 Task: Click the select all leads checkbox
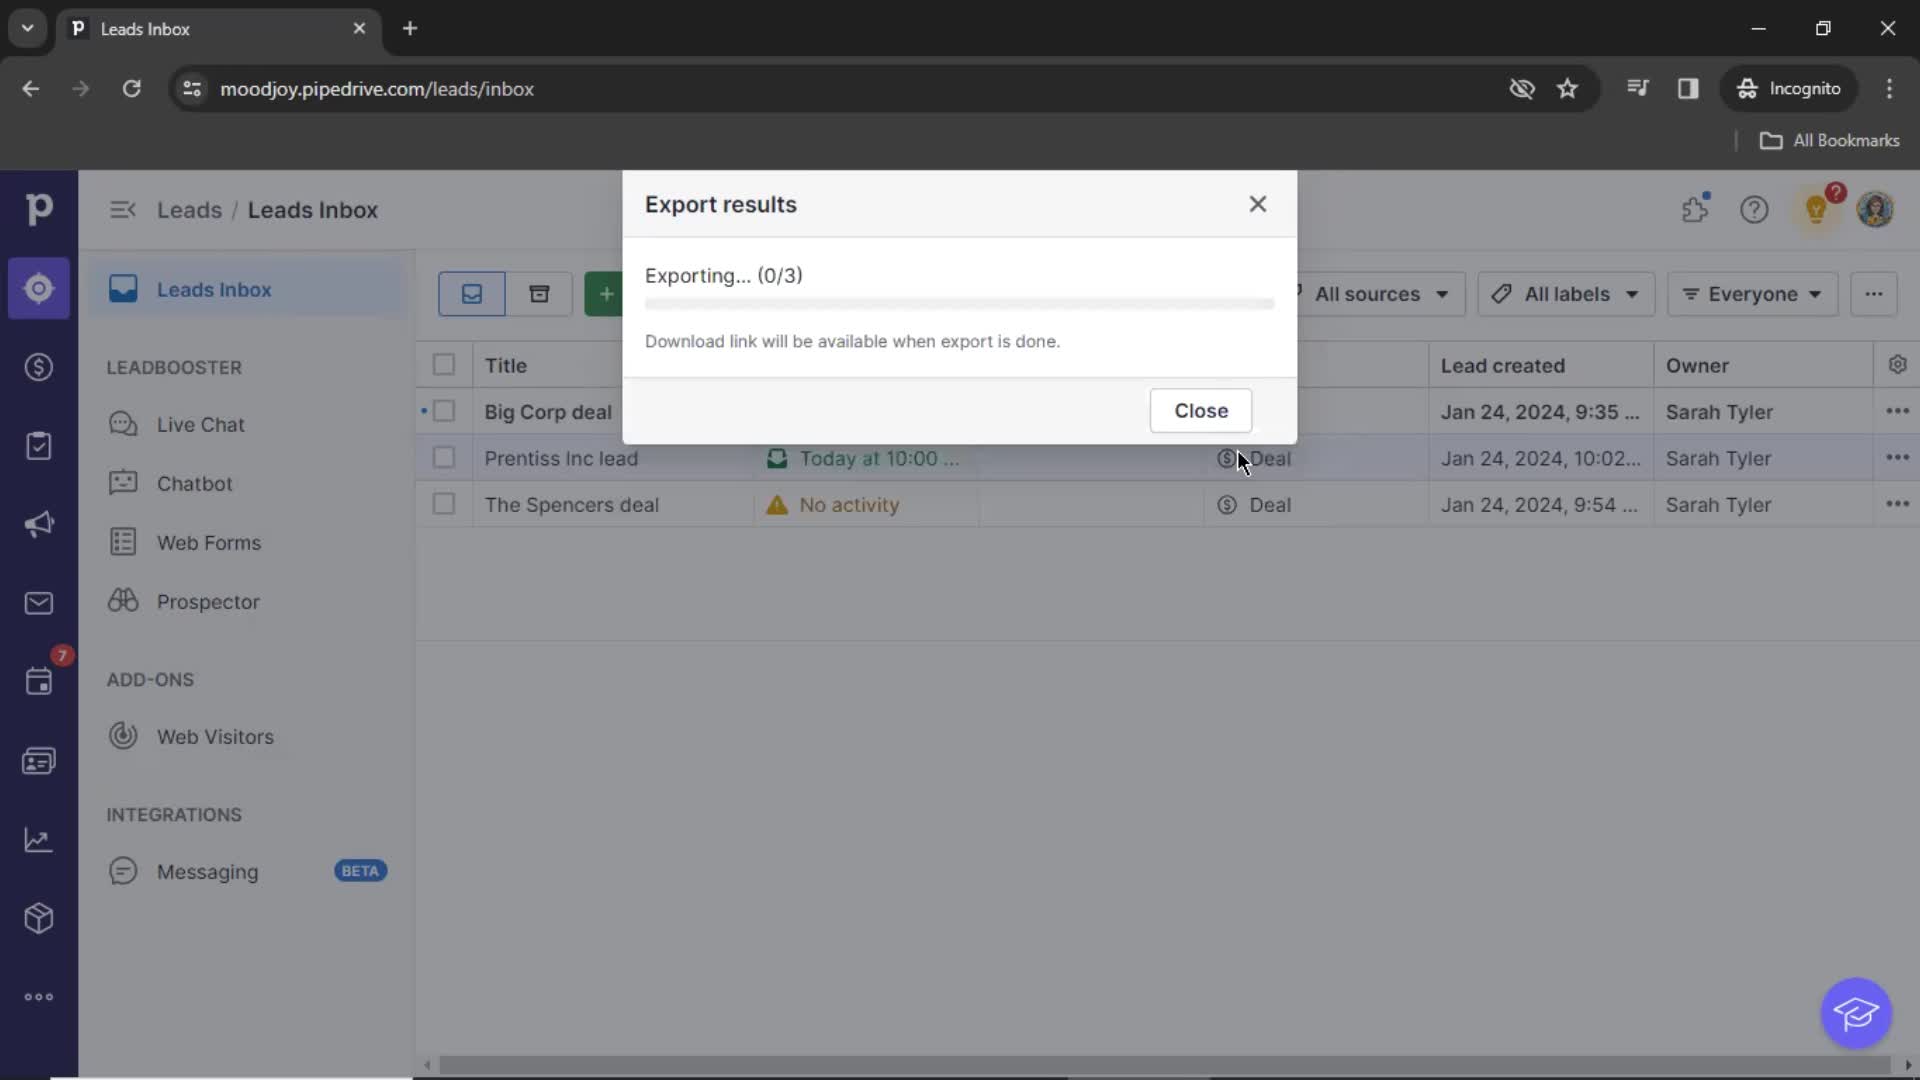[443, 364]
